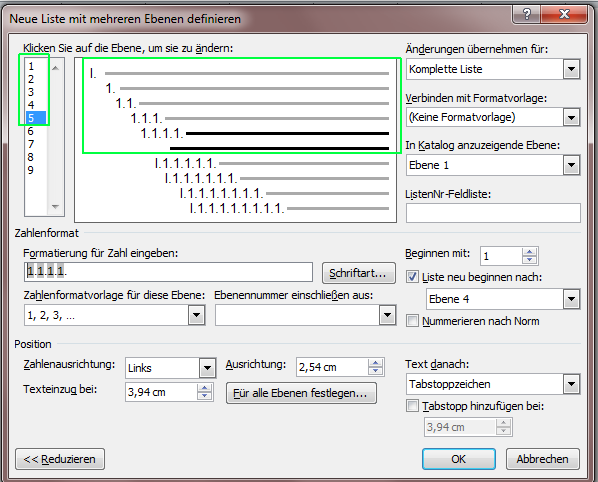This screenshot has width=598, height=482.
Task: Decrease the Texteinzug bei spinner value
Action: (204, 396)
